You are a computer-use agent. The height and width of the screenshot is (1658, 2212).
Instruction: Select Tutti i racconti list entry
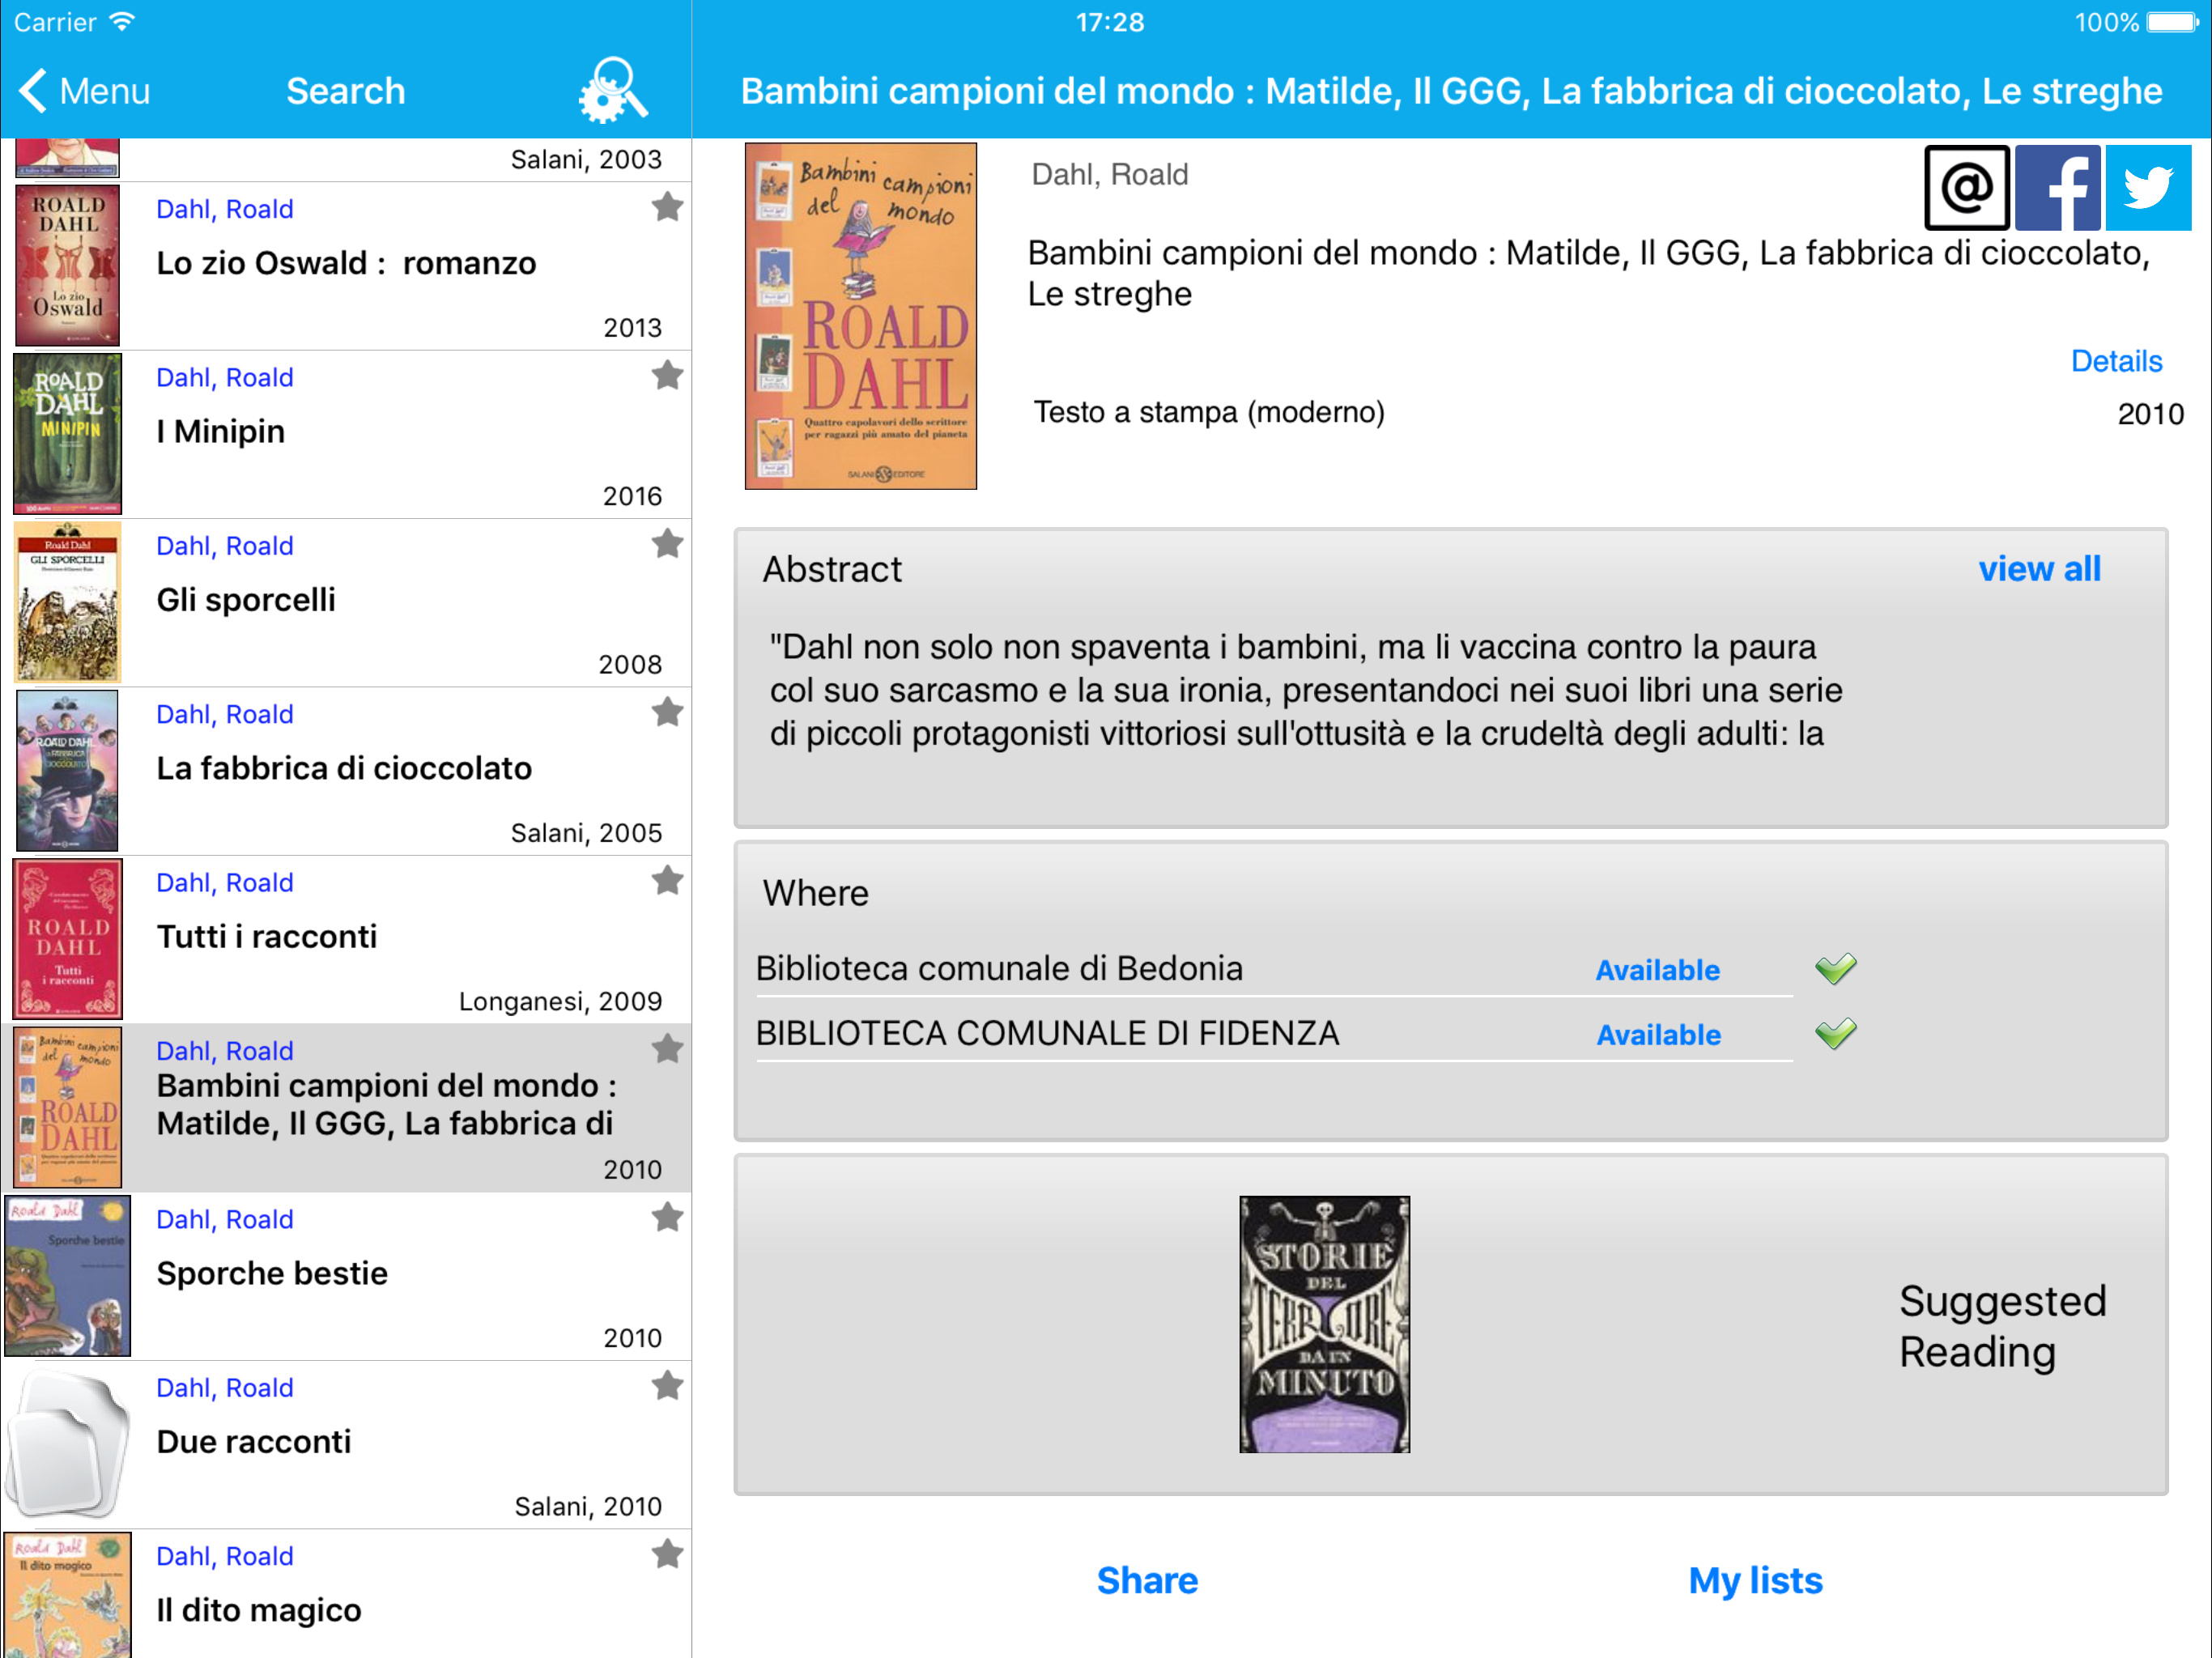click(x=266, y=936)
